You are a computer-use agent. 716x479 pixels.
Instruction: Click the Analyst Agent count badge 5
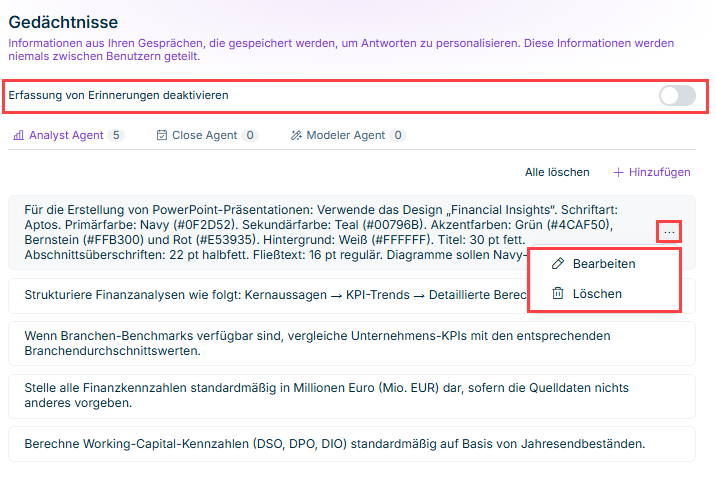coord(116,135)
